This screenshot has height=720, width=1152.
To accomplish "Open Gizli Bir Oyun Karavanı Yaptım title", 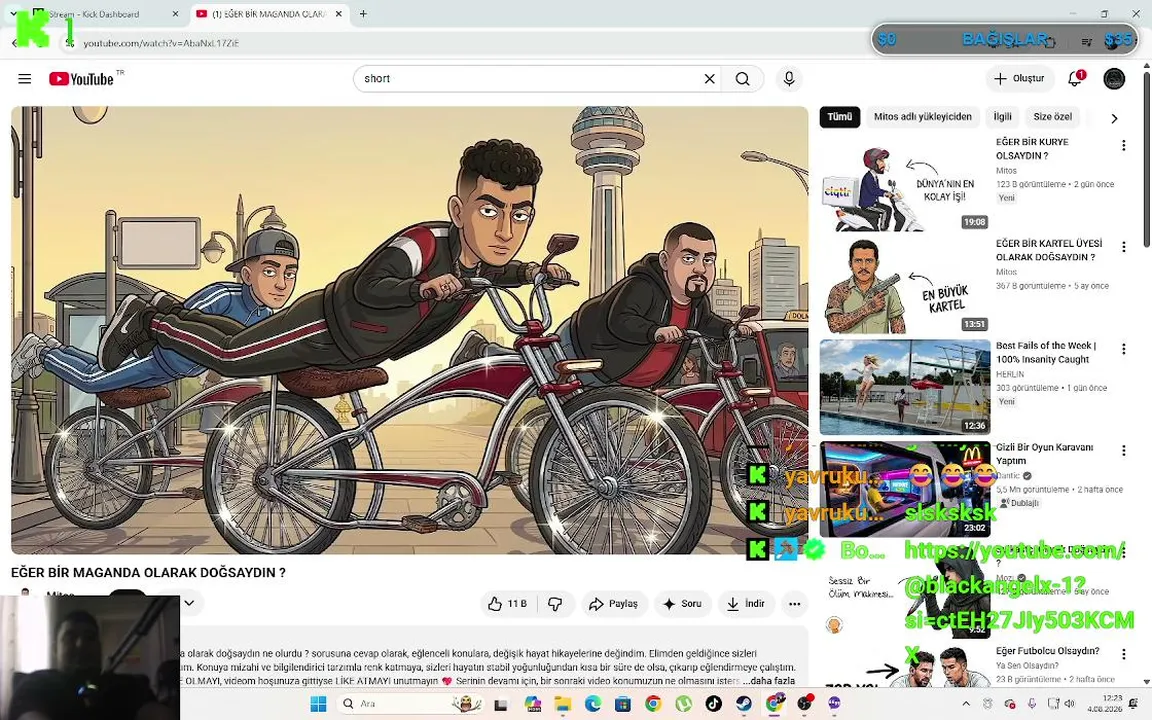I will tap(1044, 454).
